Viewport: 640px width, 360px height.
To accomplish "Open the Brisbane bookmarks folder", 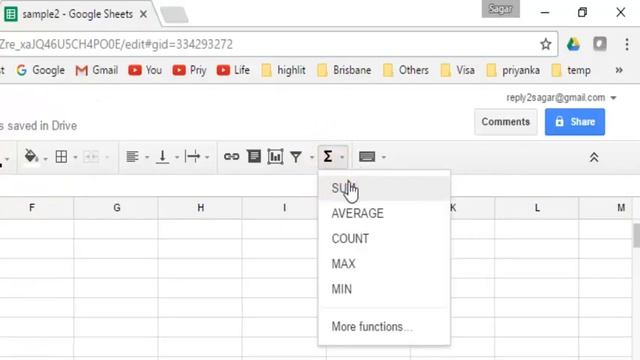I will point(344,70).
